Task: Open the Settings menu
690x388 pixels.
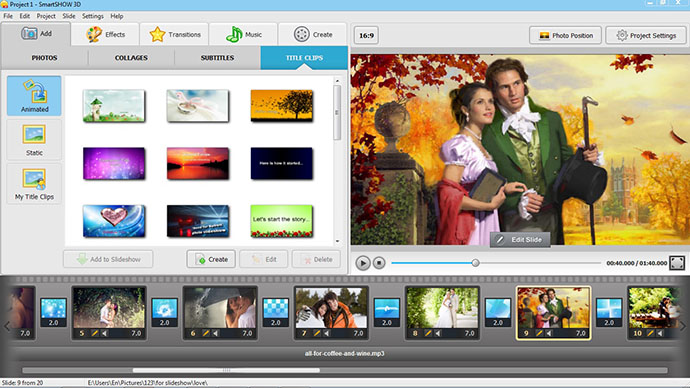Action: 92,16
